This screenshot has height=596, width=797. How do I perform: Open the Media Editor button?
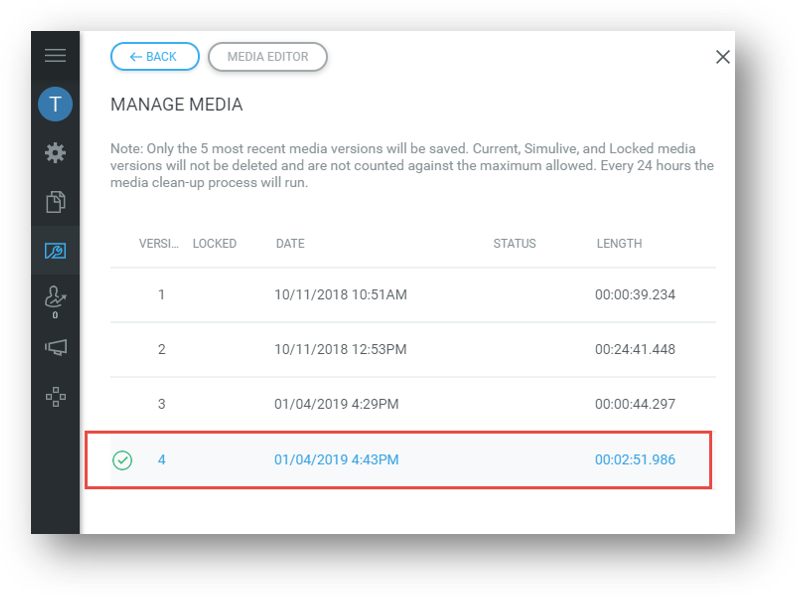[267, 56]
